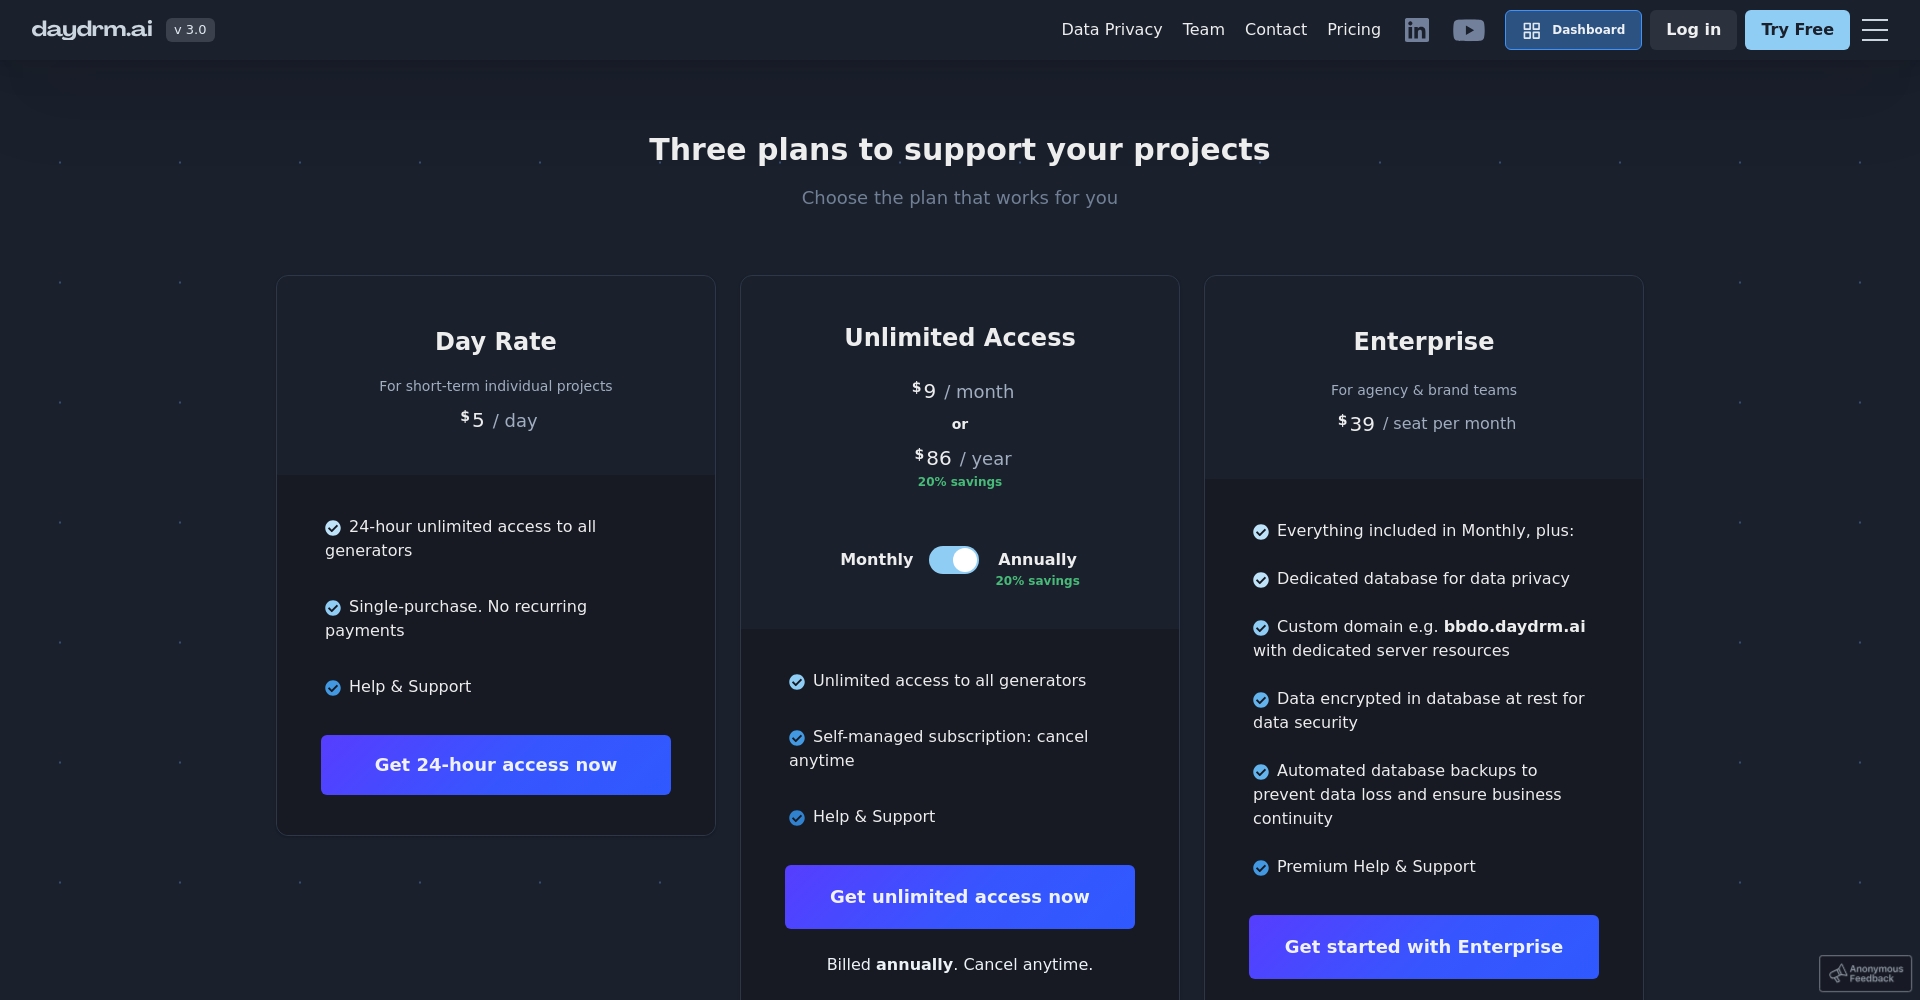Viewport: 1920px width, 1000px height.
Task: Click checkmark icon next to Dedicated database
Action: (x=1261, y=580)
